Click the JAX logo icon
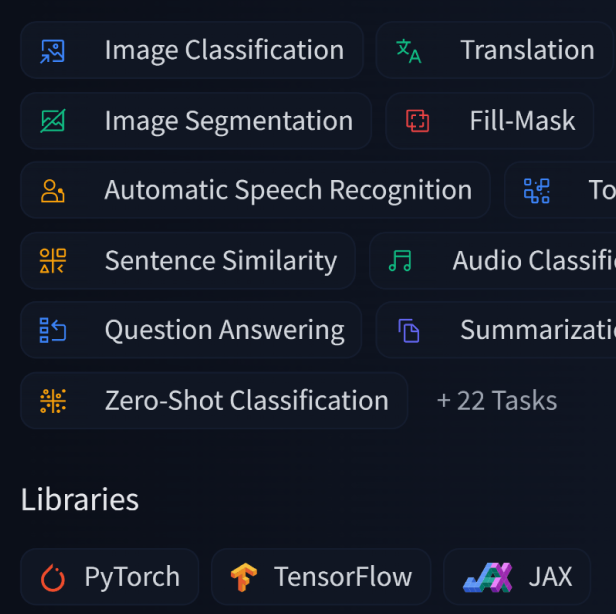The image size is (616, 614). click(x=488, y=577)
